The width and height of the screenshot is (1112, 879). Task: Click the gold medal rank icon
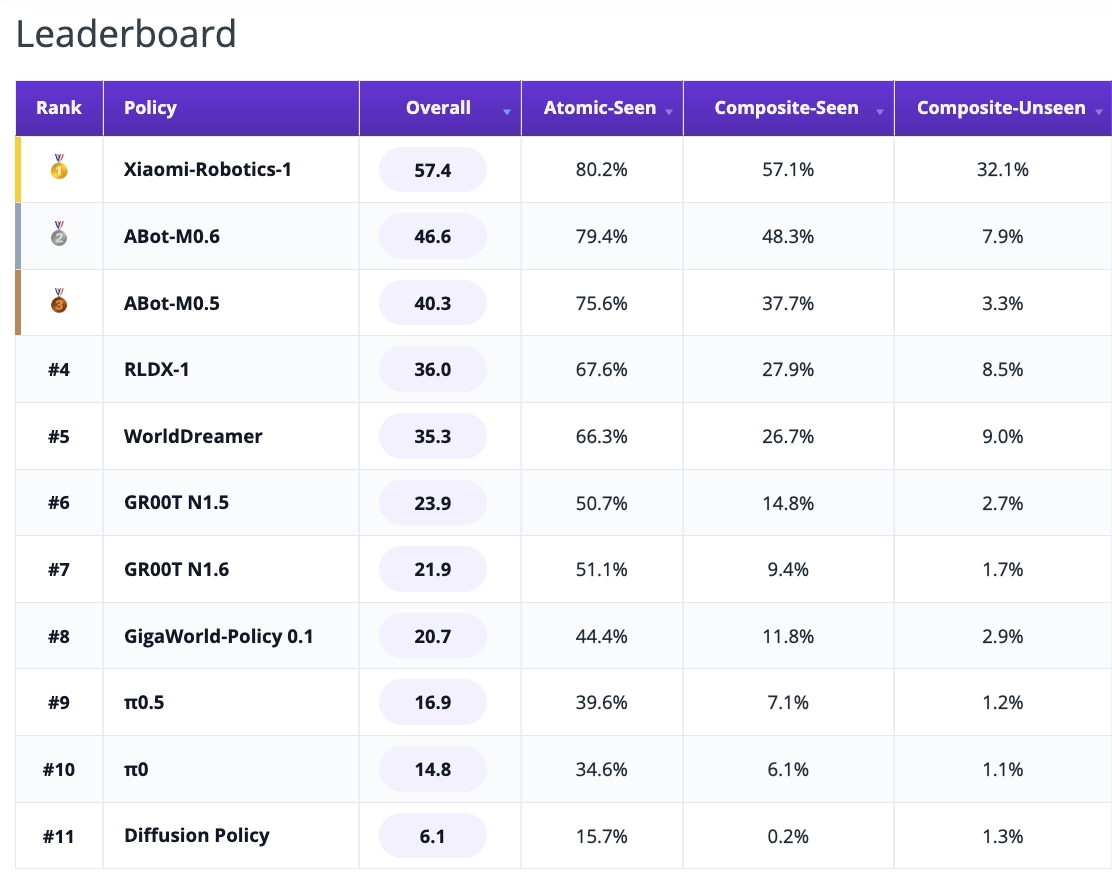[x=59, y=167]
